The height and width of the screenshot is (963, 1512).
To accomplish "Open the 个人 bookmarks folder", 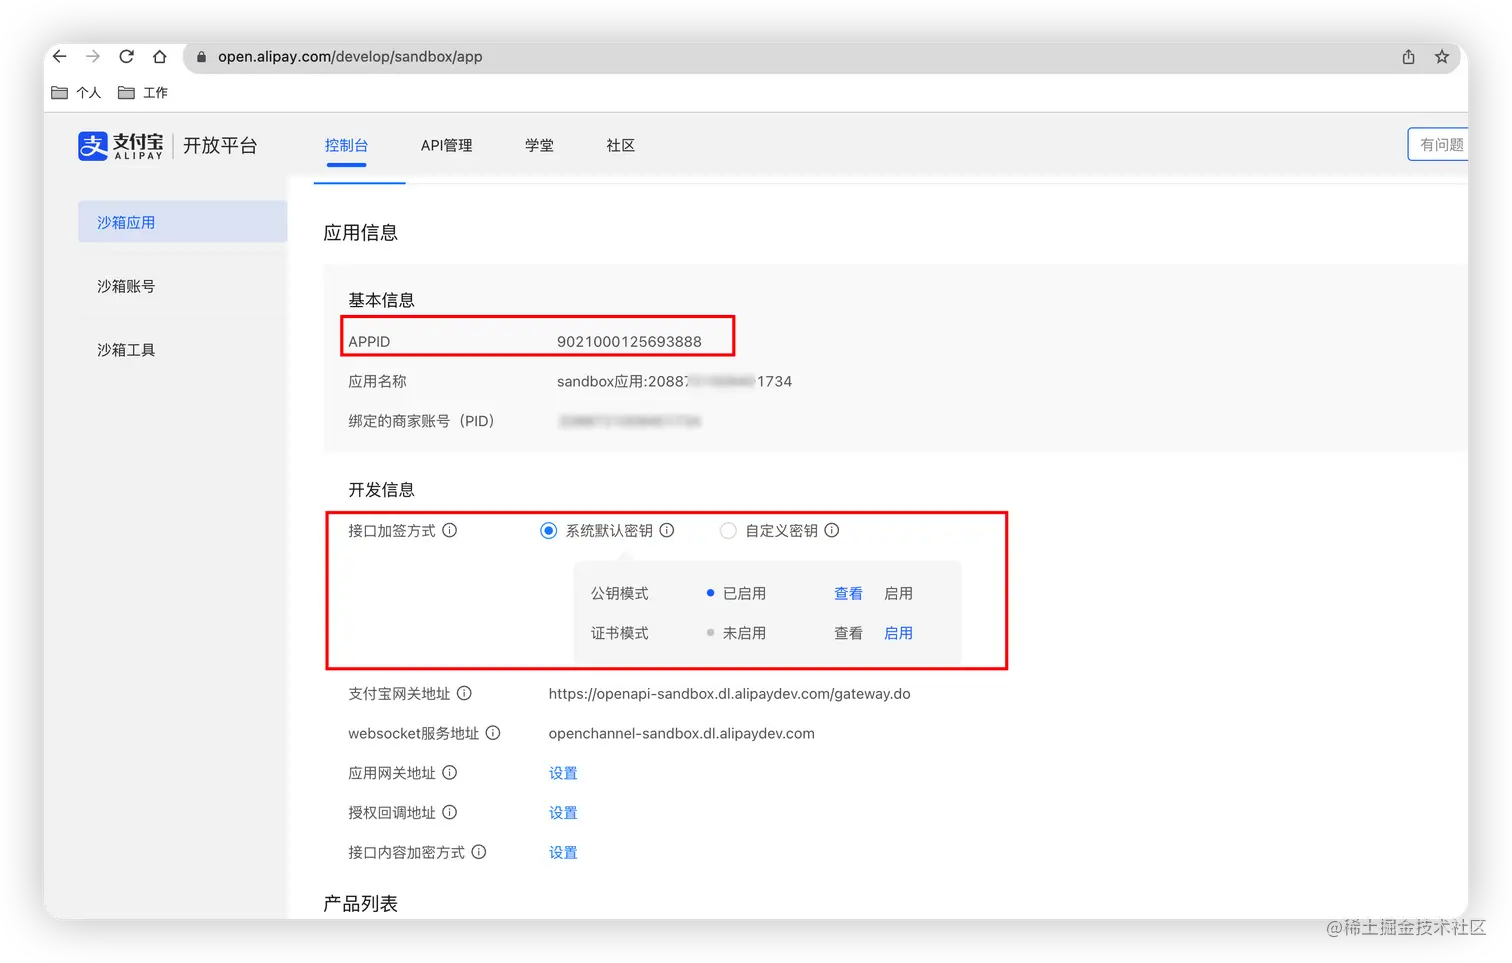I will click(x=76, y=93).
